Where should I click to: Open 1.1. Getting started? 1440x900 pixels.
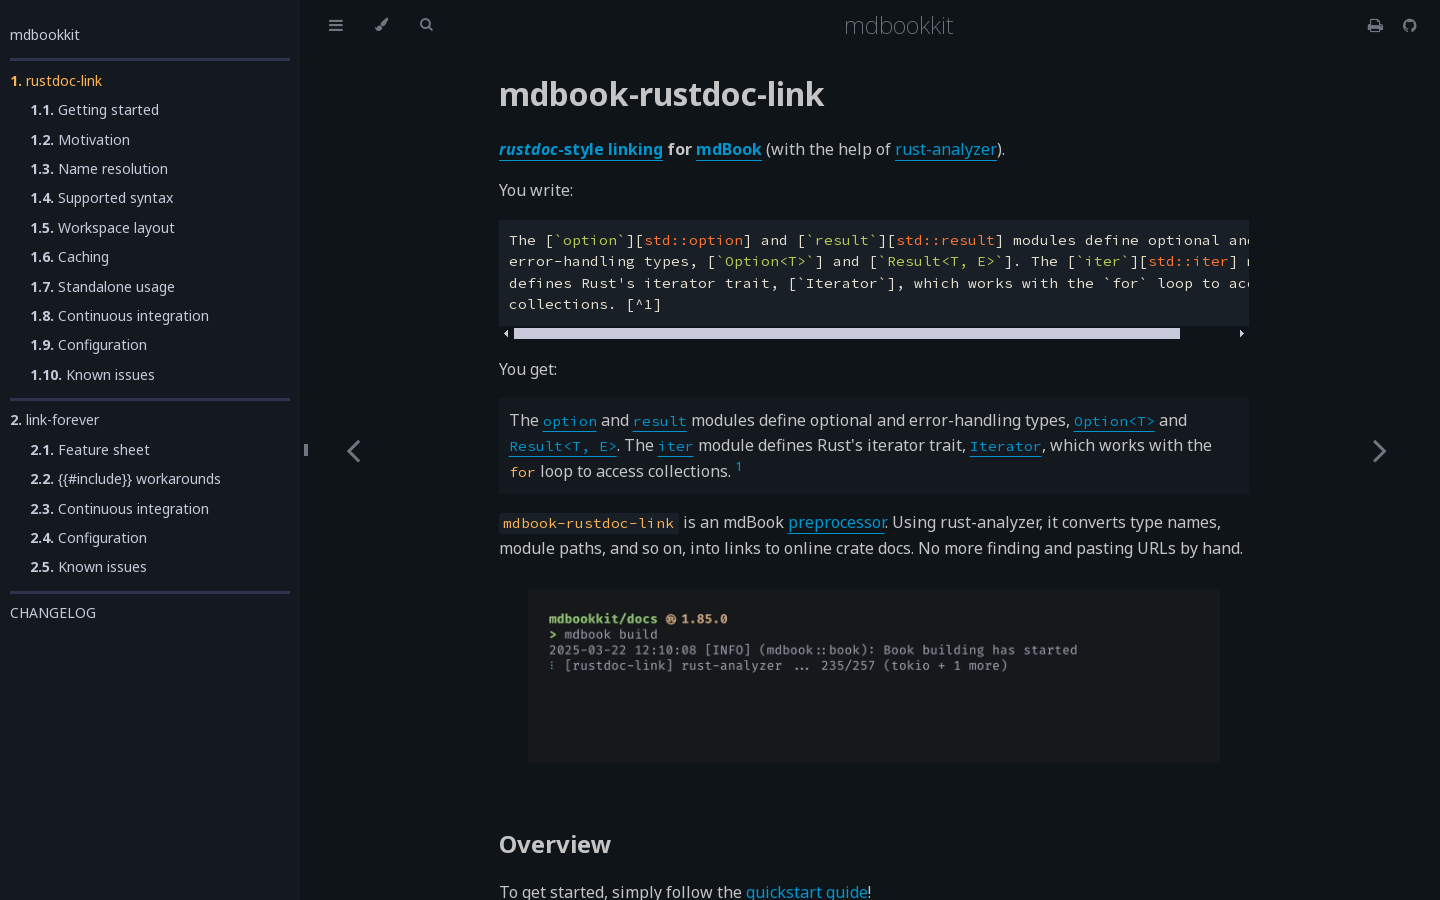pos(94,110)
